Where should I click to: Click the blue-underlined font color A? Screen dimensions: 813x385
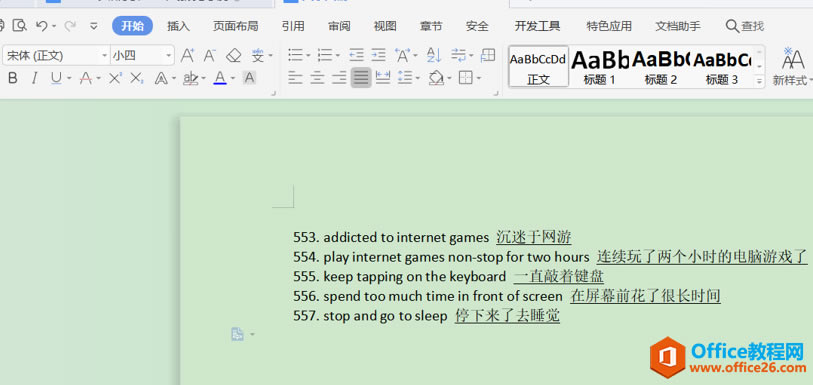(x=220, y=78)
